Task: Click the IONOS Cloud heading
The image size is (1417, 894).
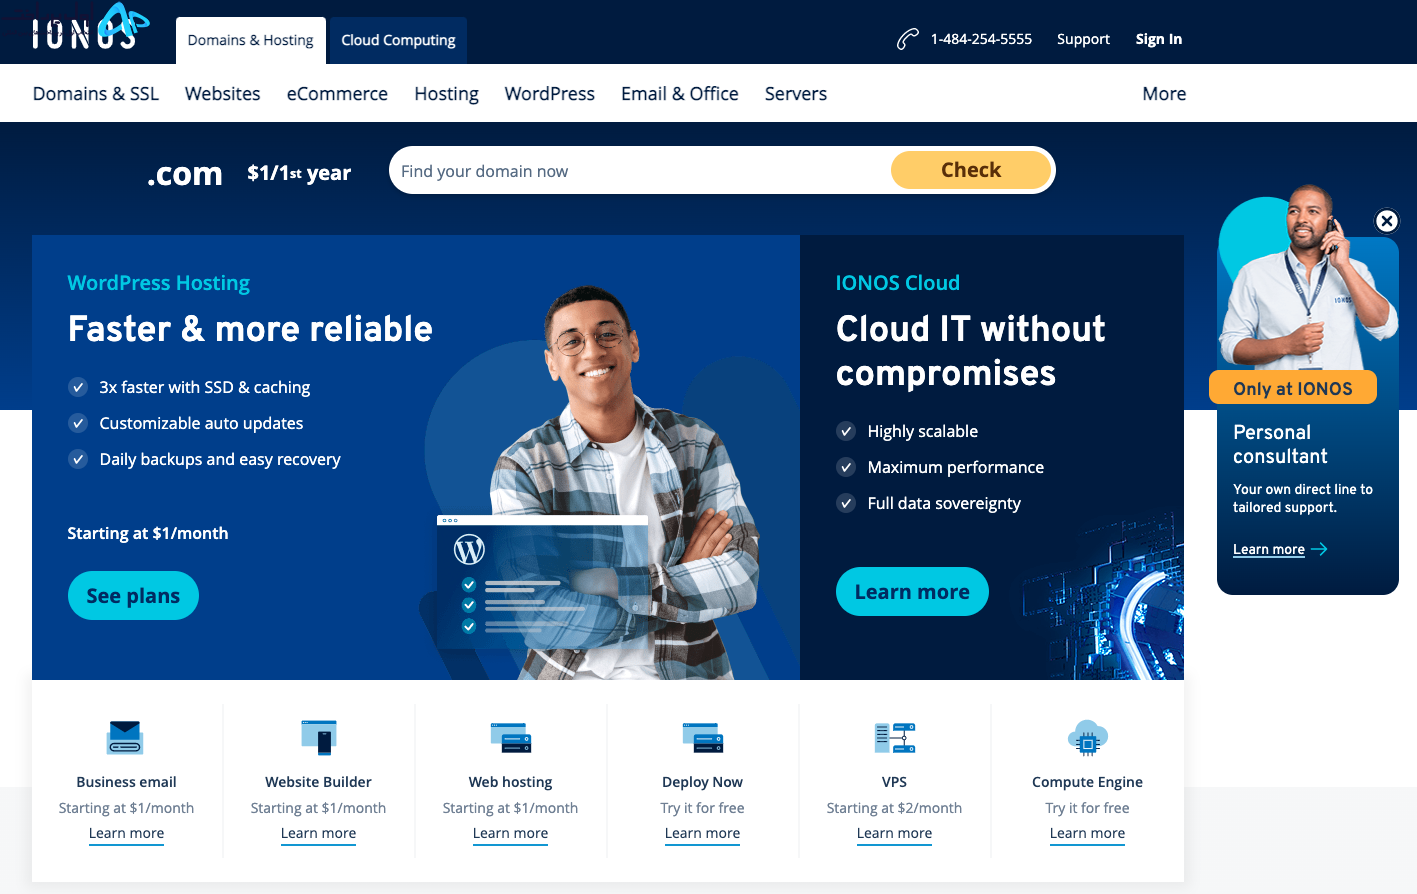Action: coord(897,283)
